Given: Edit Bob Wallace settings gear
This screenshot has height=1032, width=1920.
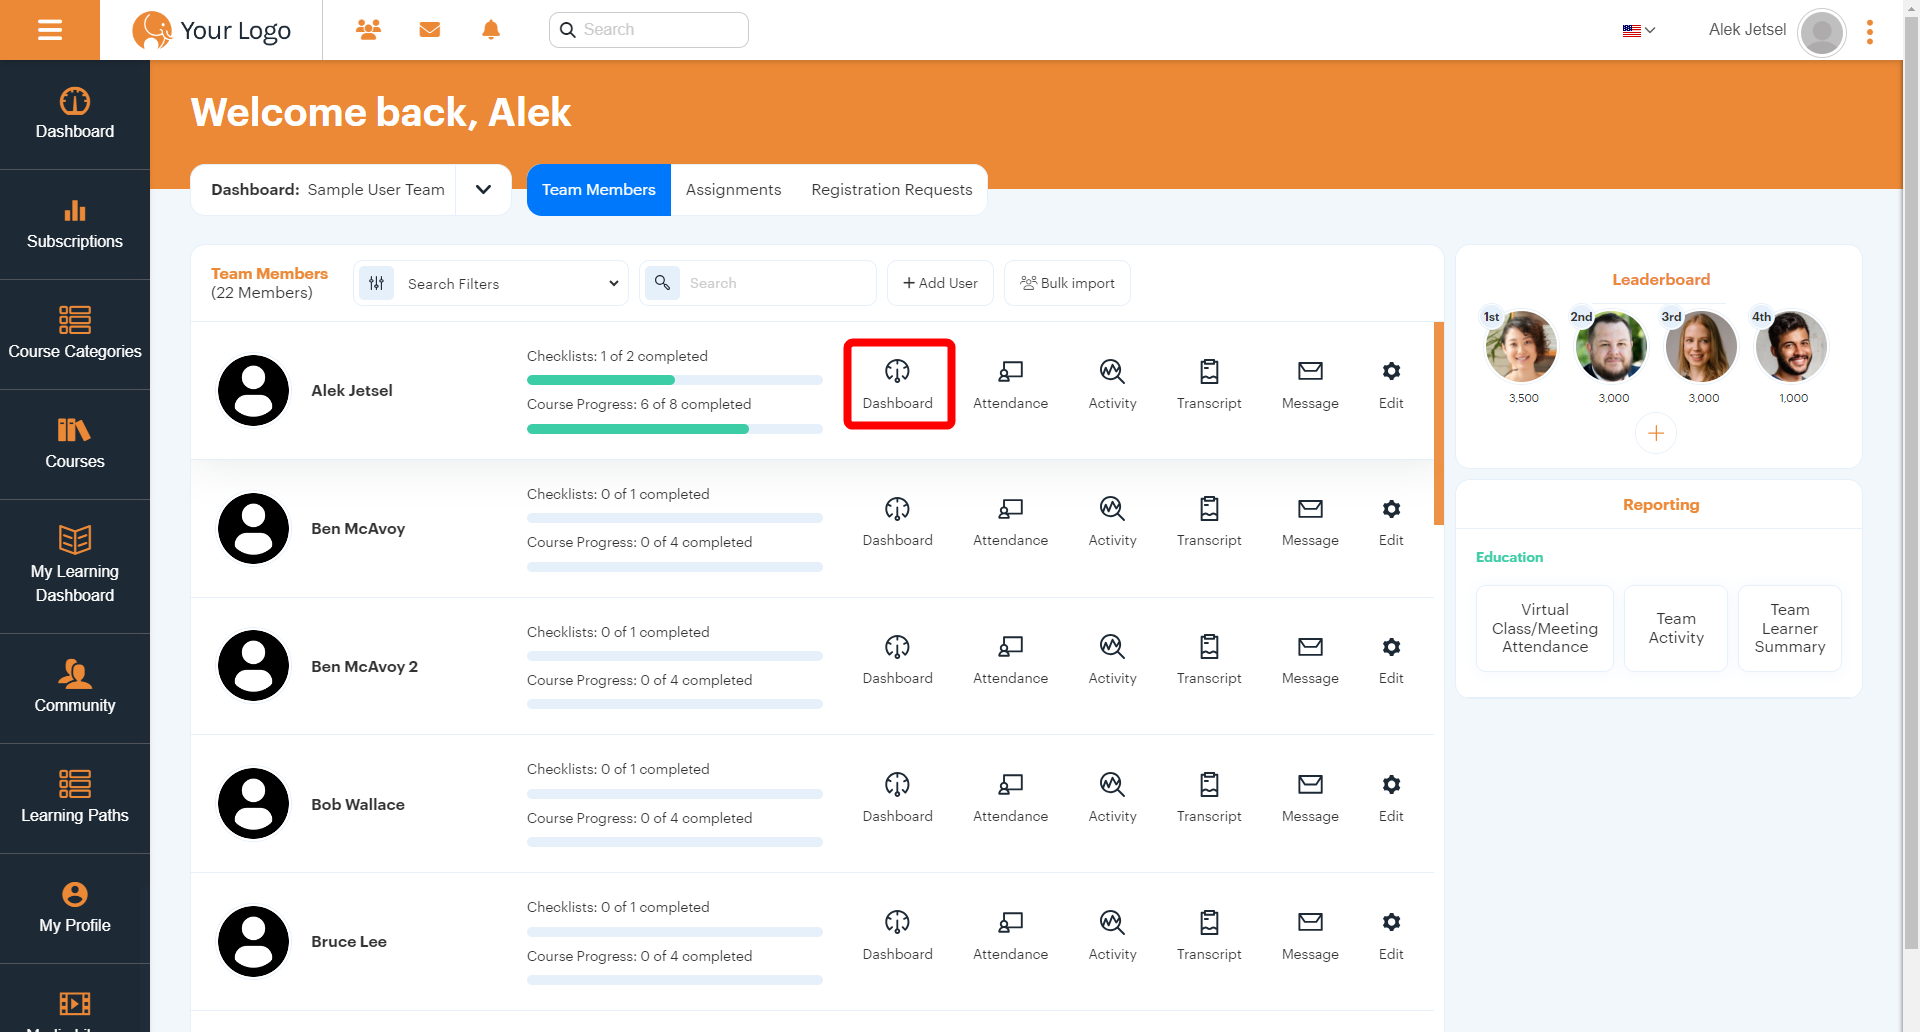Looking at the screenshot, I should point(1391,798).
